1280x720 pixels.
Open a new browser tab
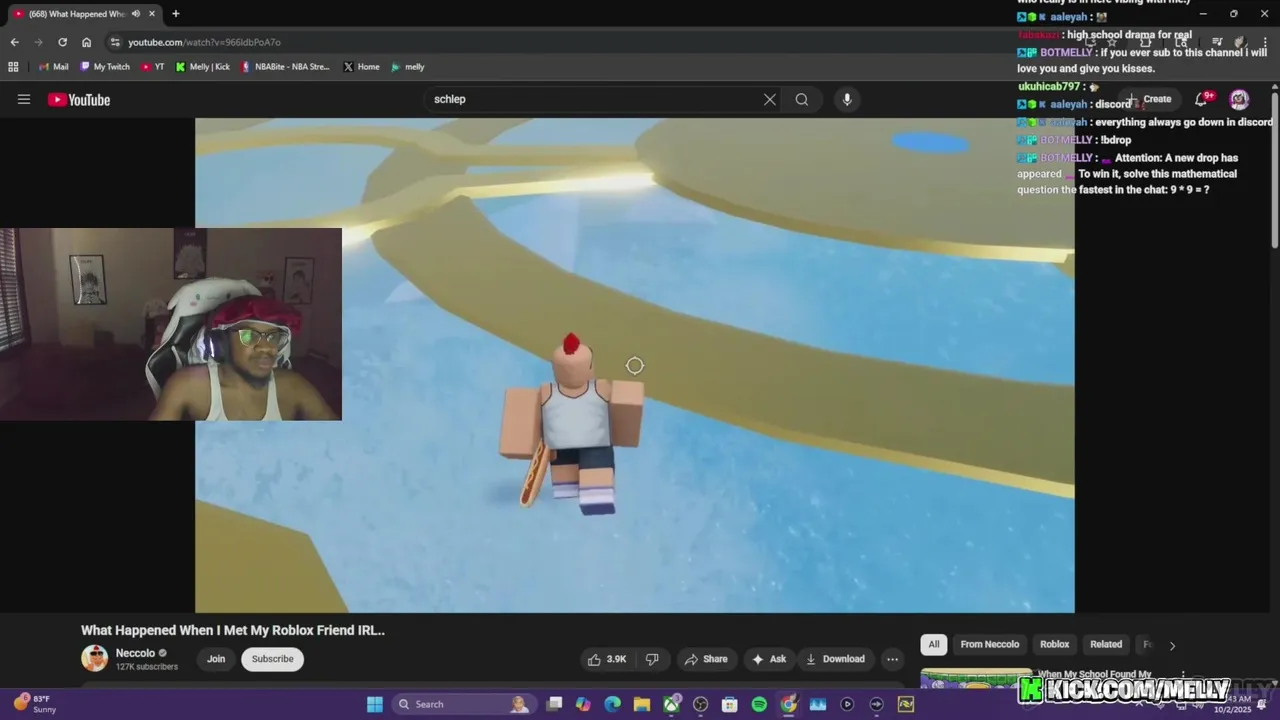pyautogui.click(x=176, y=14)
